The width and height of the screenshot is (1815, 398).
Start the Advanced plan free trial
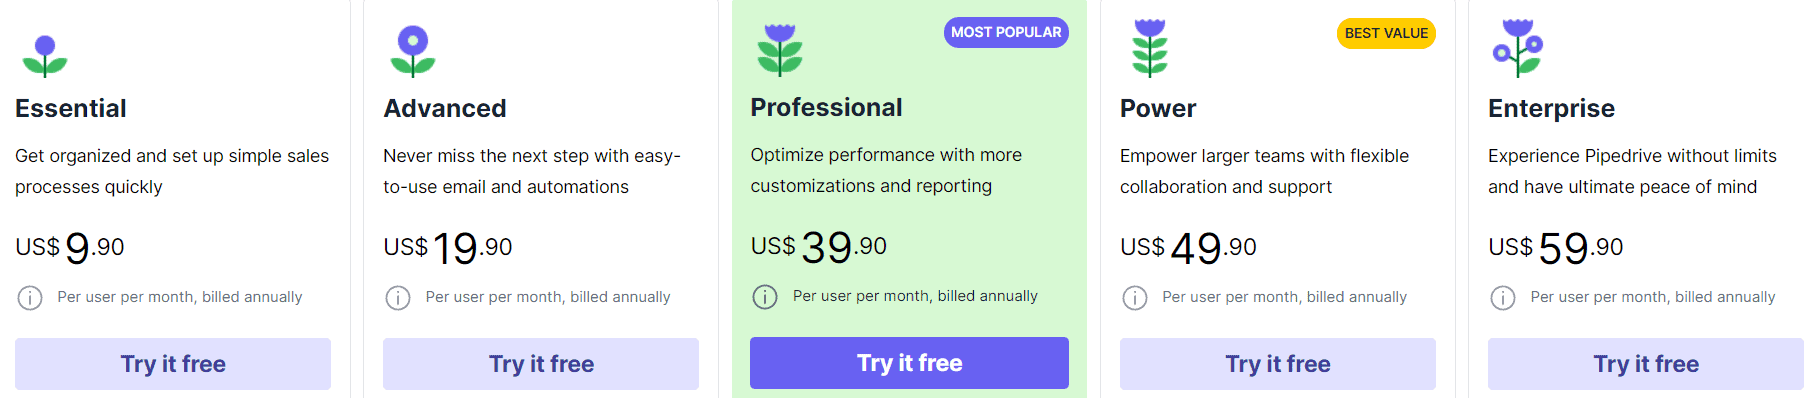tap(541, 364)
